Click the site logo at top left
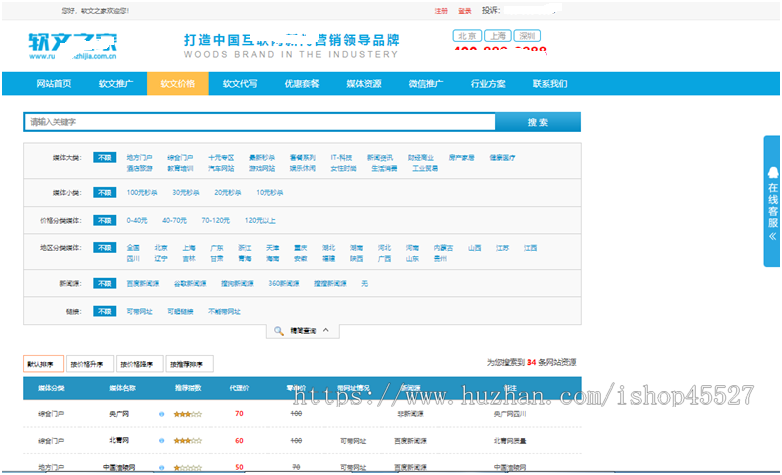 click(x=73, y=46)
